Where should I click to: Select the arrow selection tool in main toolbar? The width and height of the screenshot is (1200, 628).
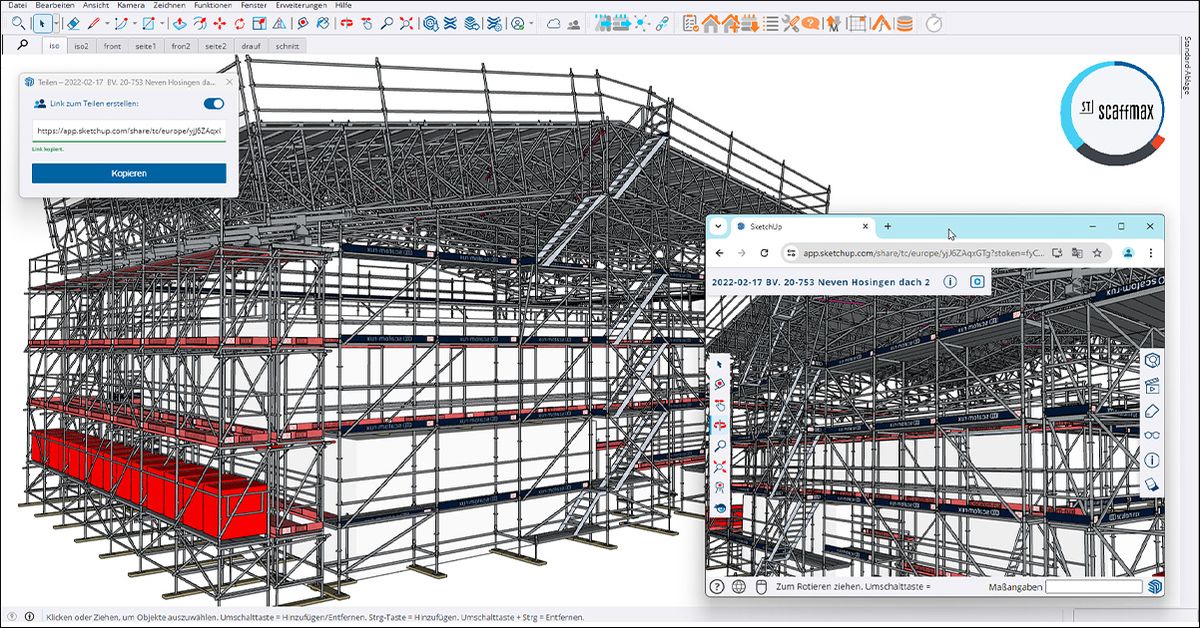point(41,23)
